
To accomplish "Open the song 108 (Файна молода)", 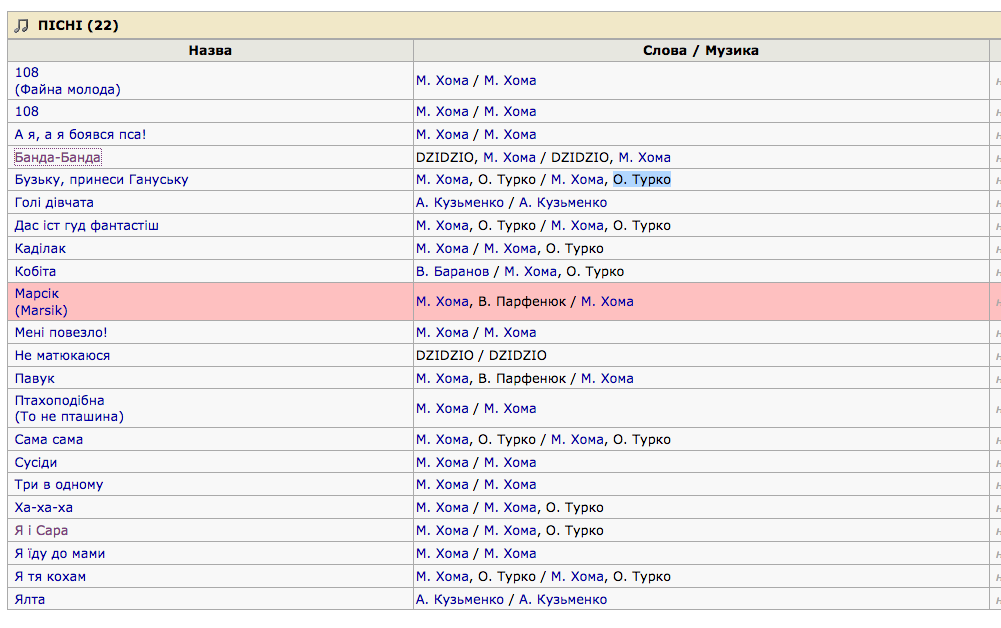I will (67, 81).
